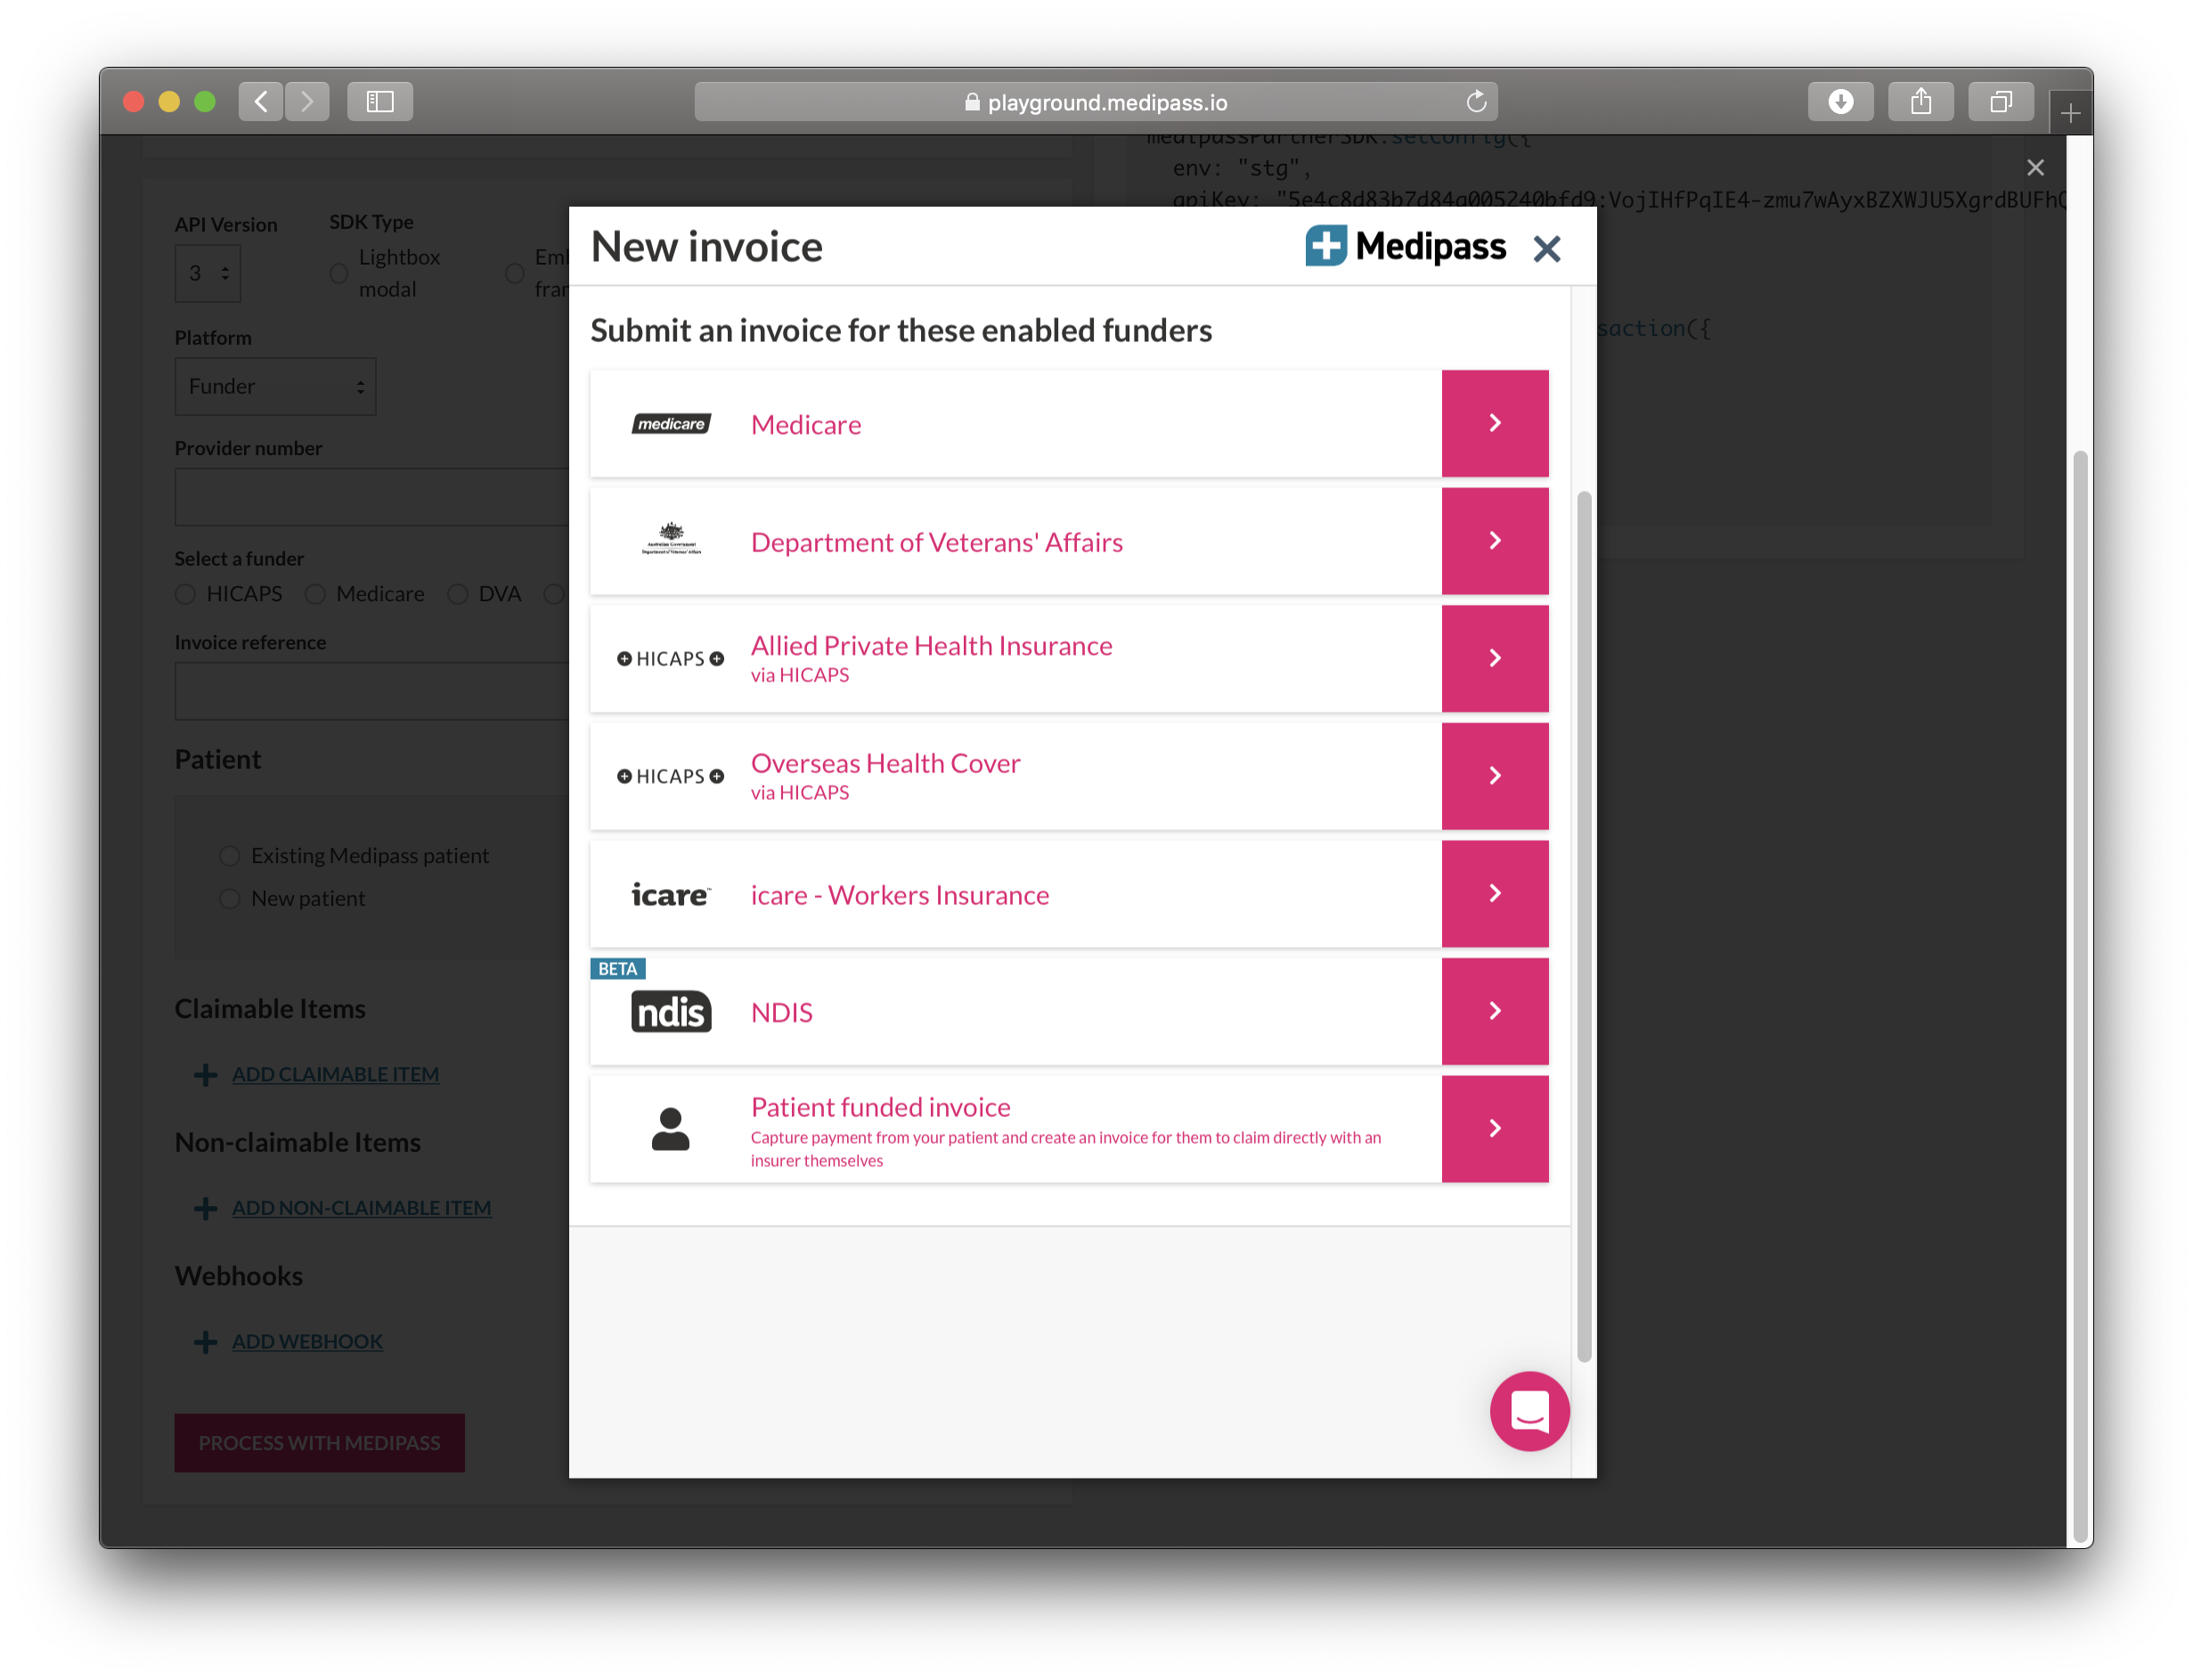Viewport: 2193px width, 1680px height.
Task: Open API Version dropdown
Action: pos(208,273)
